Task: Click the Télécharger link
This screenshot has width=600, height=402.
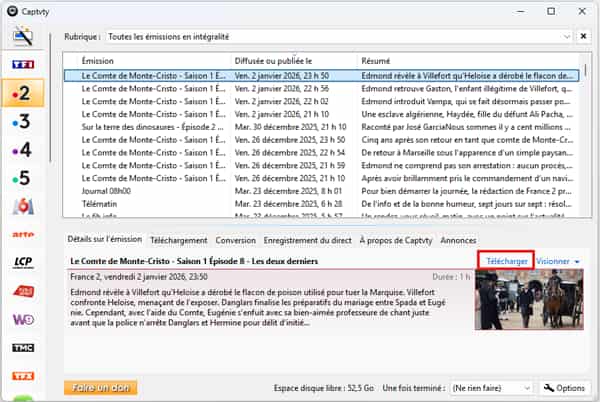Action: point(507,261)
